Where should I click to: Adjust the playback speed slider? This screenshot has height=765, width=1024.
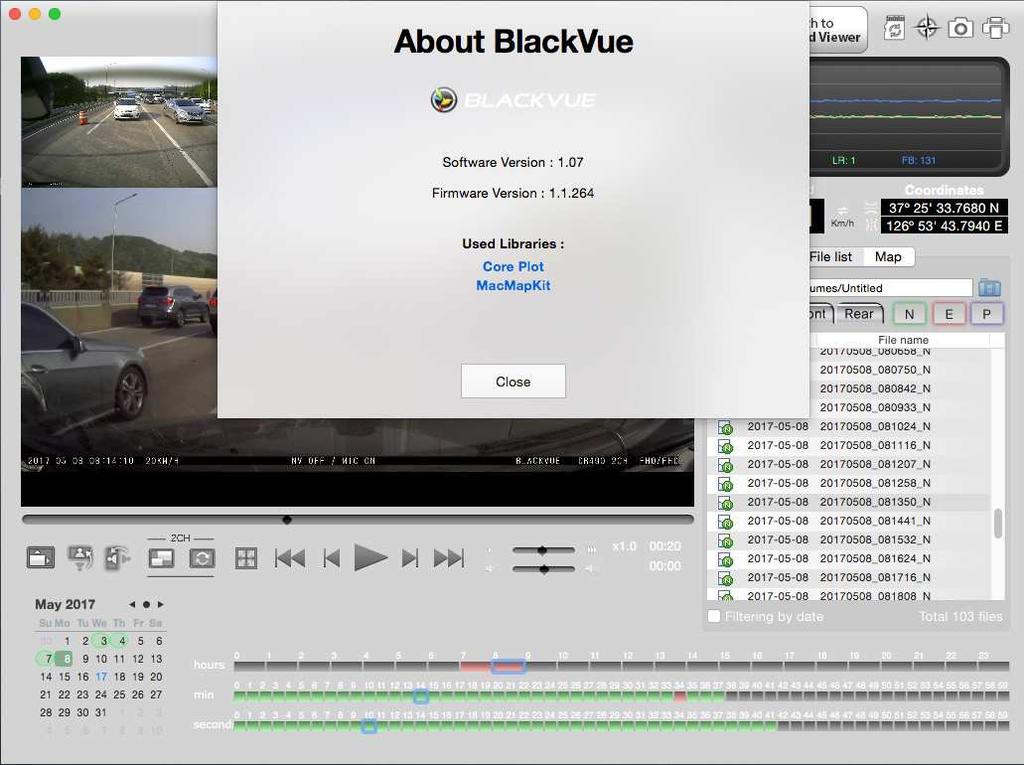[543, 550]
